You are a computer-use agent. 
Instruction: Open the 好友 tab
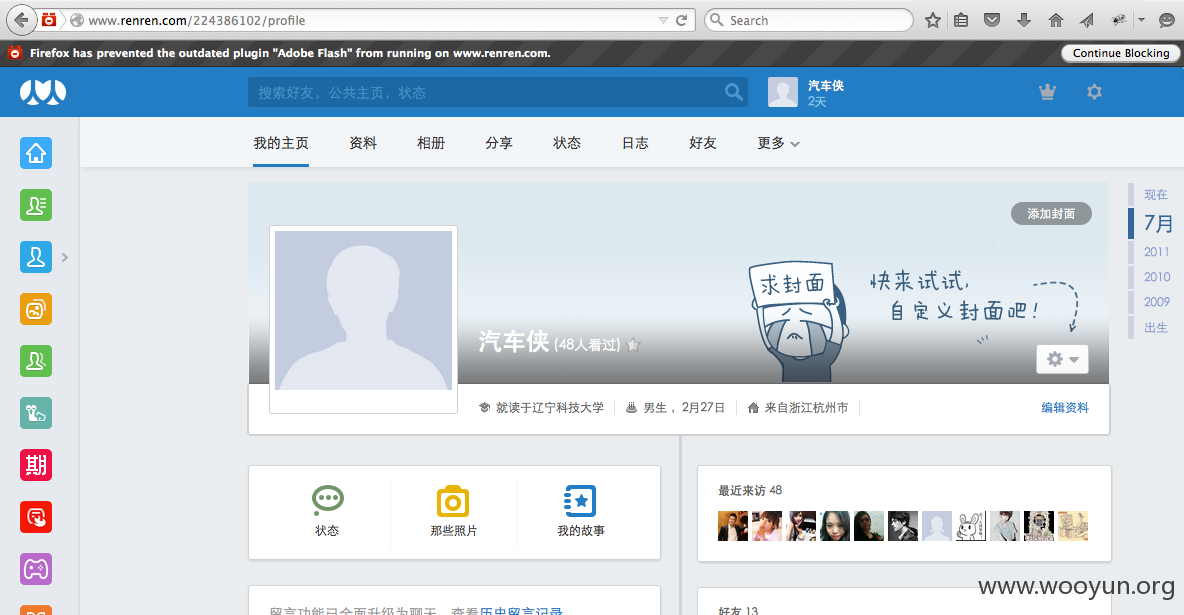pyautogui.click(x=703, y=144)
